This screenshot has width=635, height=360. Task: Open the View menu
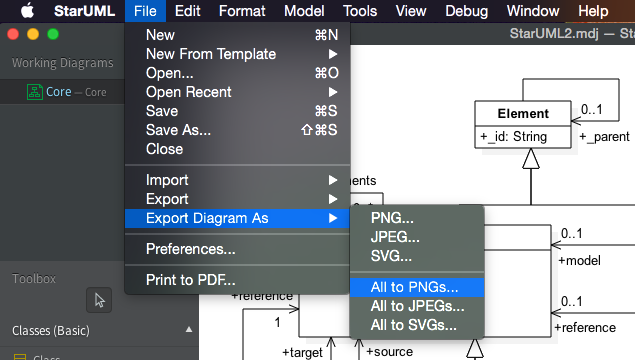click(411, 11)
